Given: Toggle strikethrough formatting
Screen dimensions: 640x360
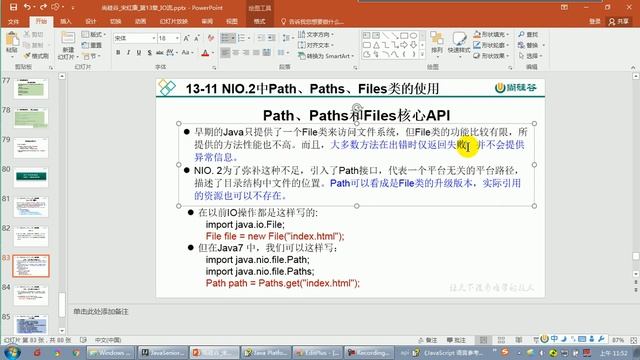Looking at the screenshot, I should [x=159, y=52].
